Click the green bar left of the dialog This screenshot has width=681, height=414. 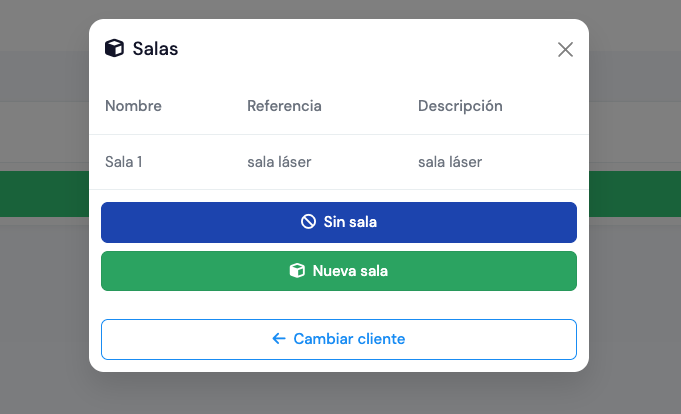pos(44,194)
